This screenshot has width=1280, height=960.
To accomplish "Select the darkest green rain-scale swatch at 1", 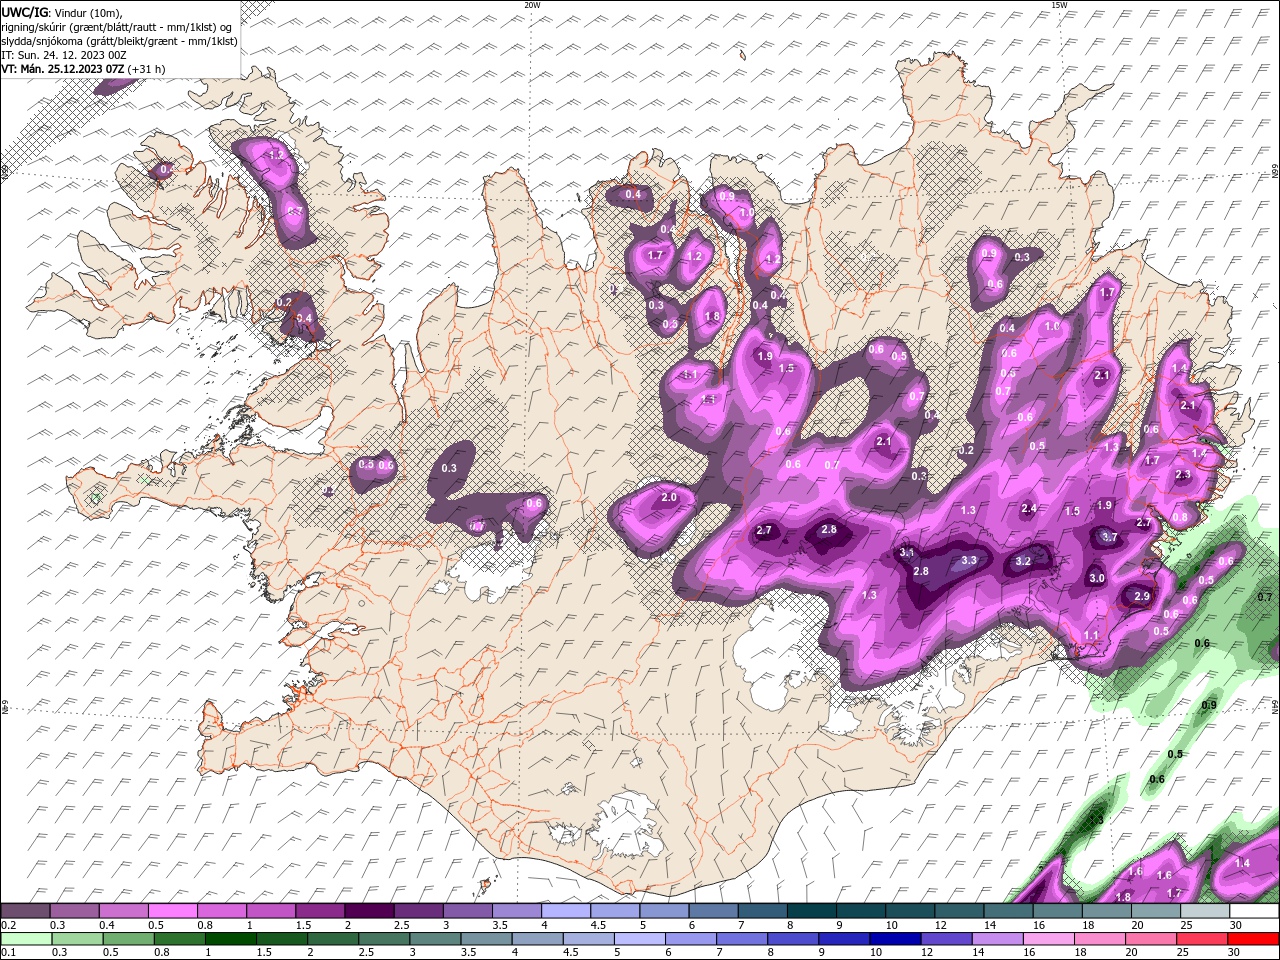I will click(230, 938).
